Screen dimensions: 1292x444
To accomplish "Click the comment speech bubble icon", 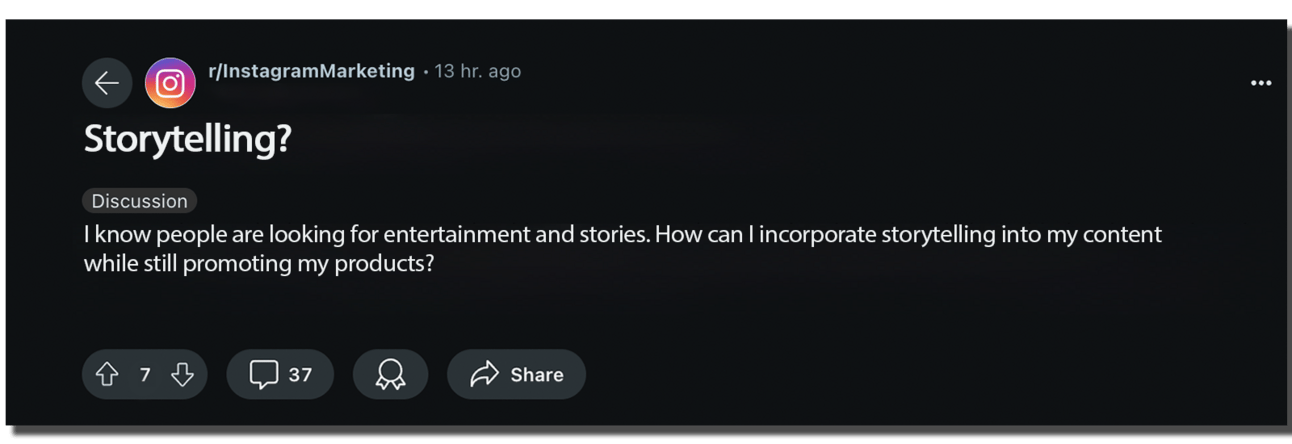I will 263,375.
